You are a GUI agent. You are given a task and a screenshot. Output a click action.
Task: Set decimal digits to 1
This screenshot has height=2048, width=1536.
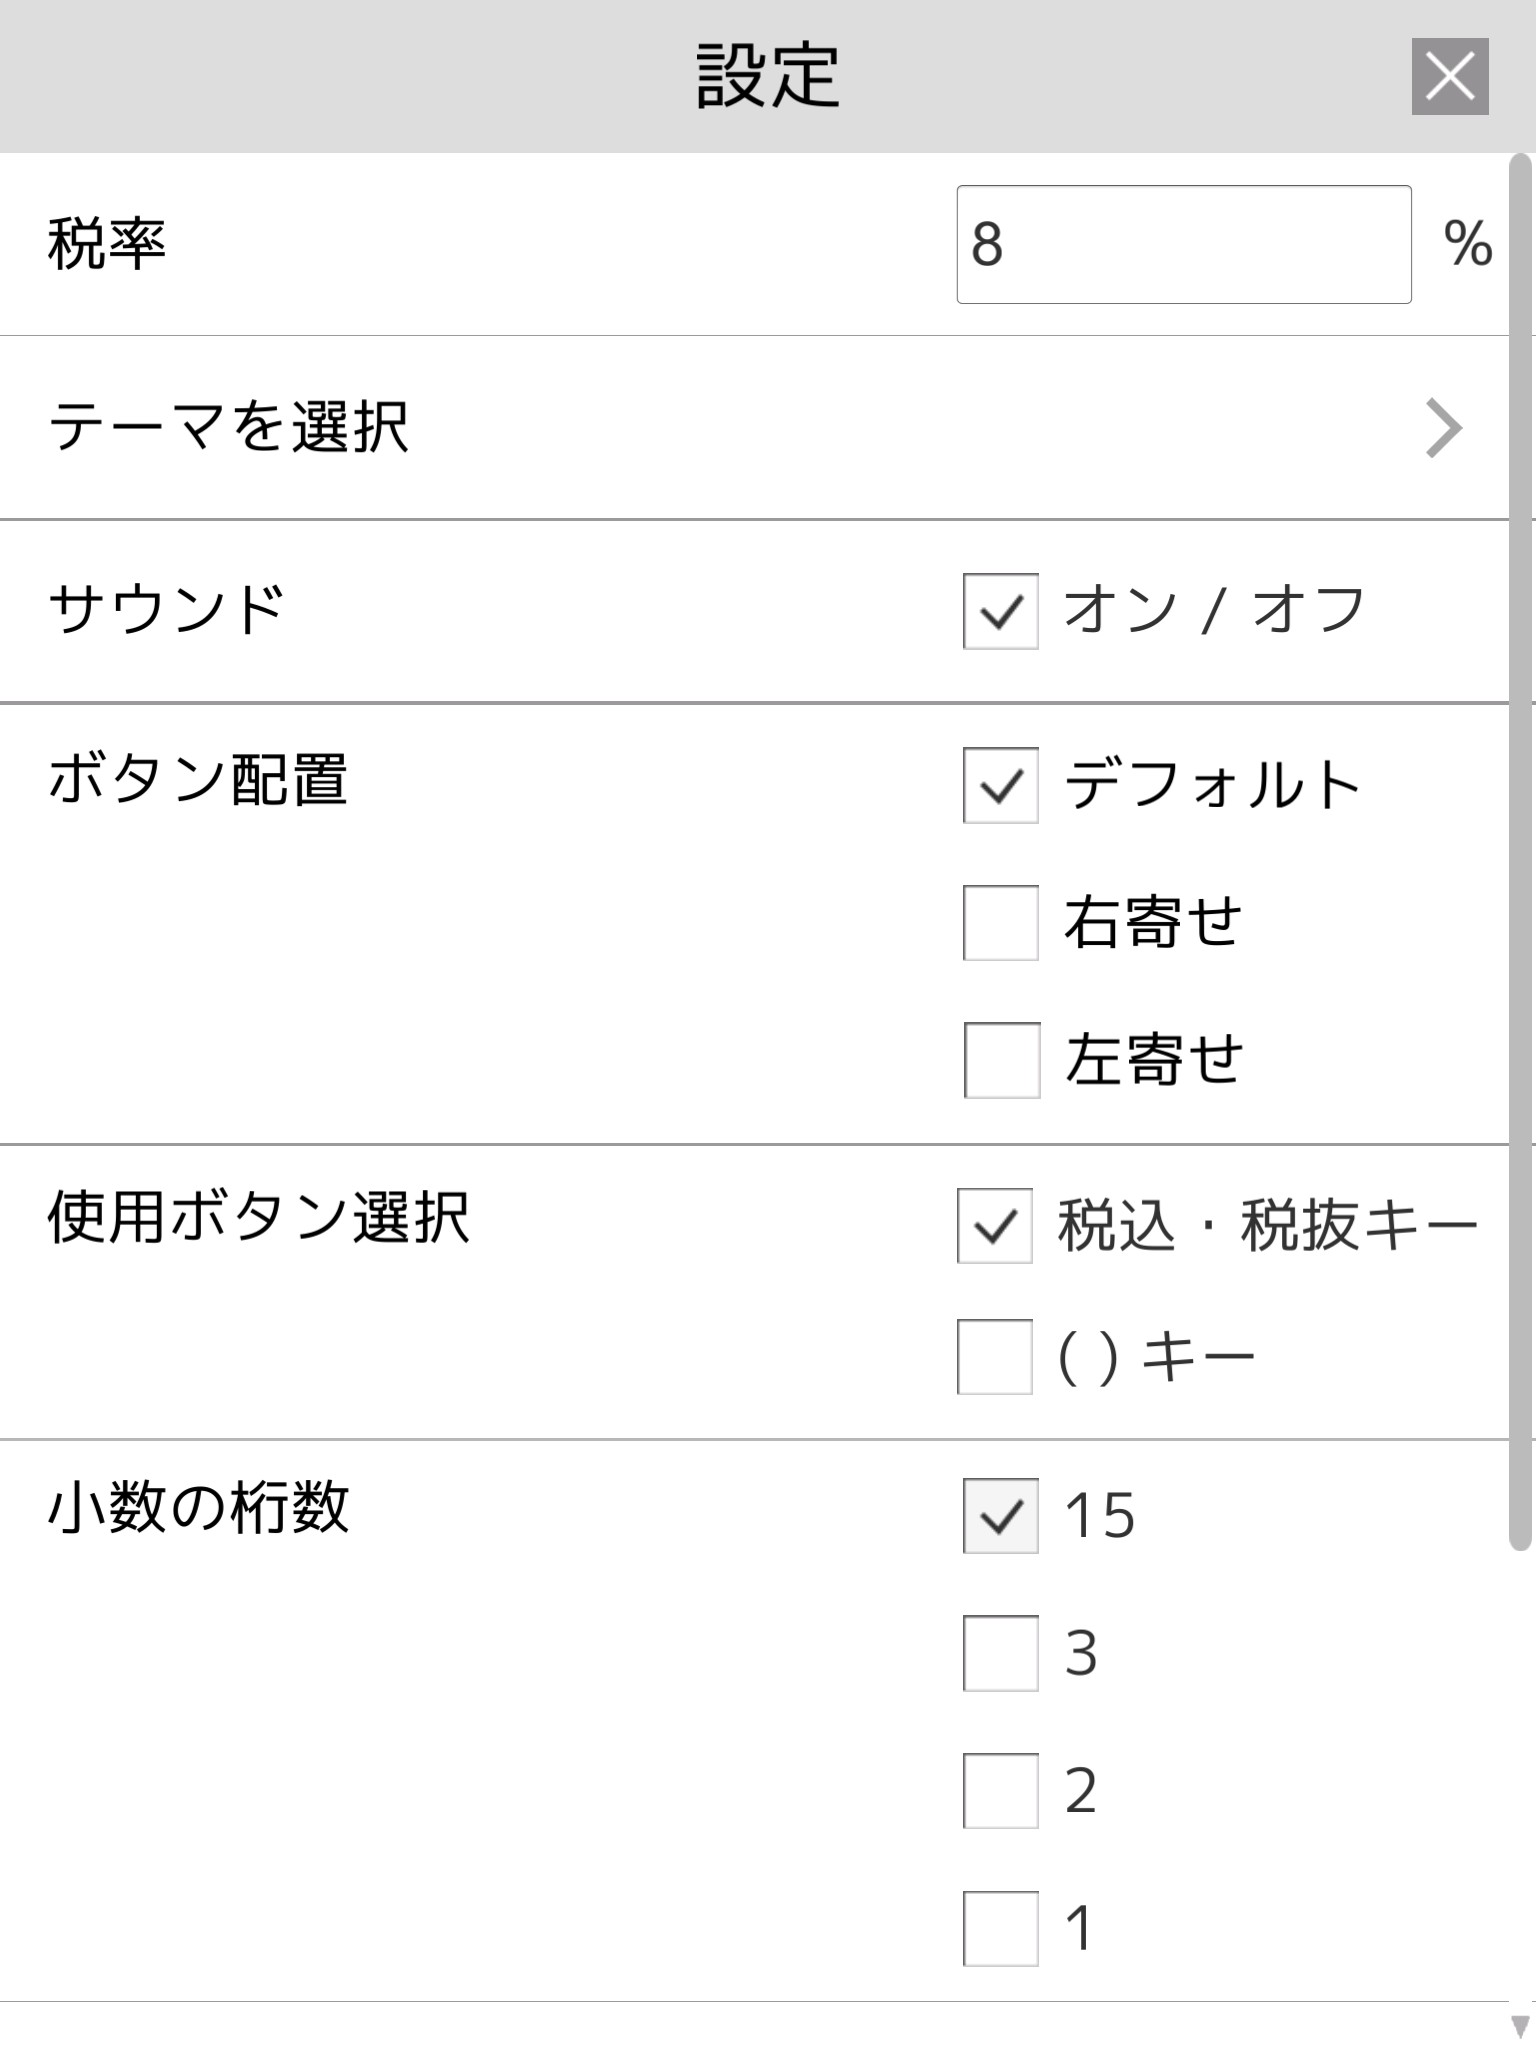coord(1000,1928)
